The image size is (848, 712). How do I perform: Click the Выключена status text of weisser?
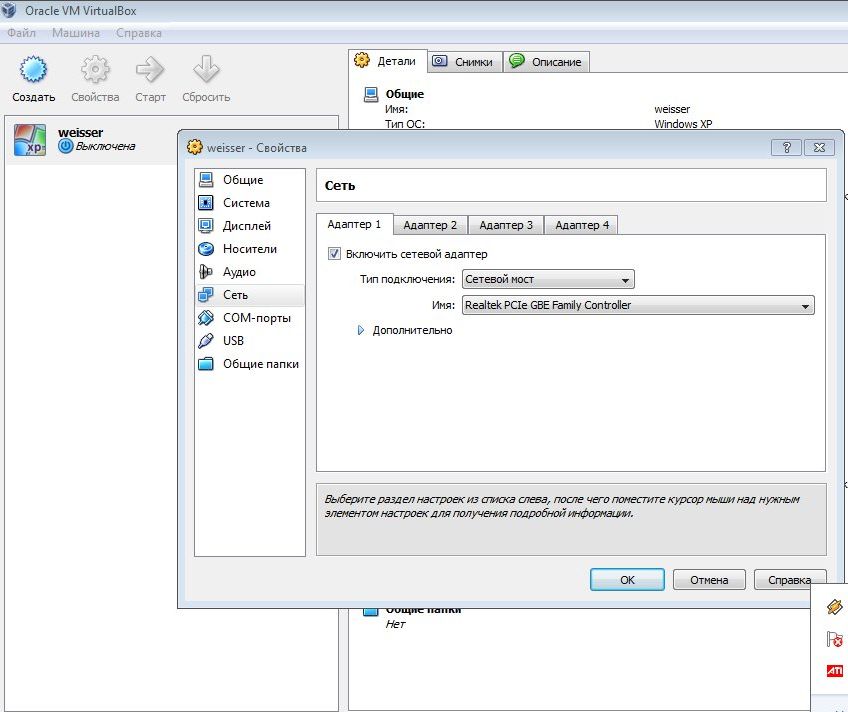105,146
